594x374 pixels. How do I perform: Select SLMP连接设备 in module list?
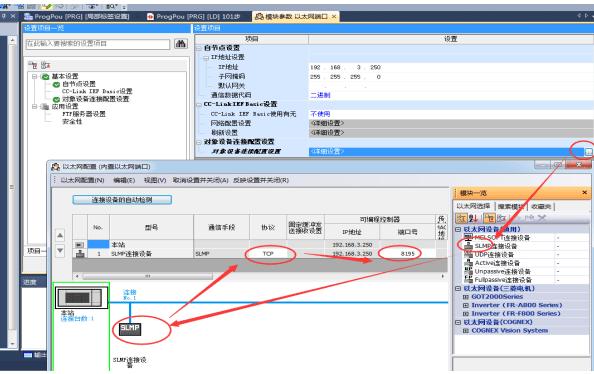point(496,246)
